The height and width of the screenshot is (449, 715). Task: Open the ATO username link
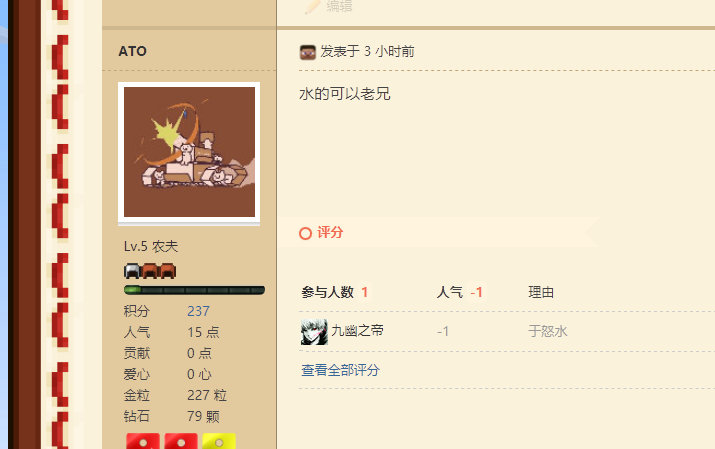pos(133,51)
